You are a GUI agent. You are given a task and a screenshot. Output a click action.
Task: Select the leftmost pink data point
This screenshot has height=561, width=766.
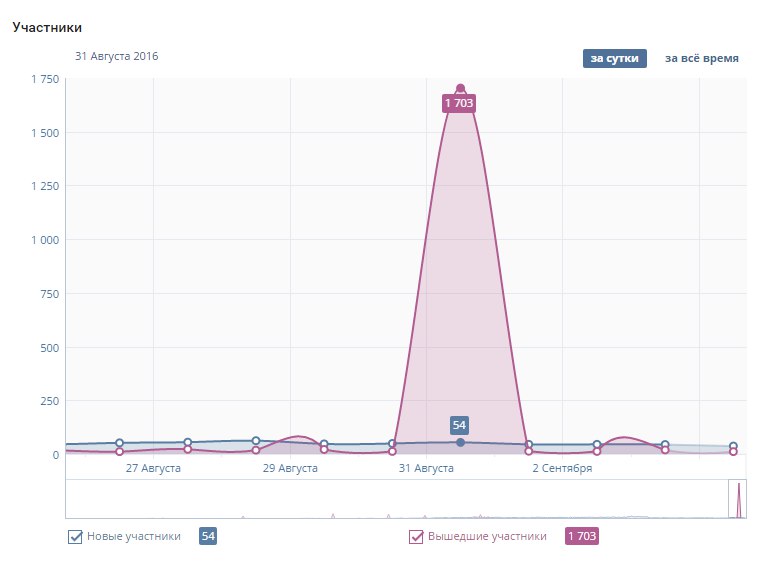click(119, 452)
